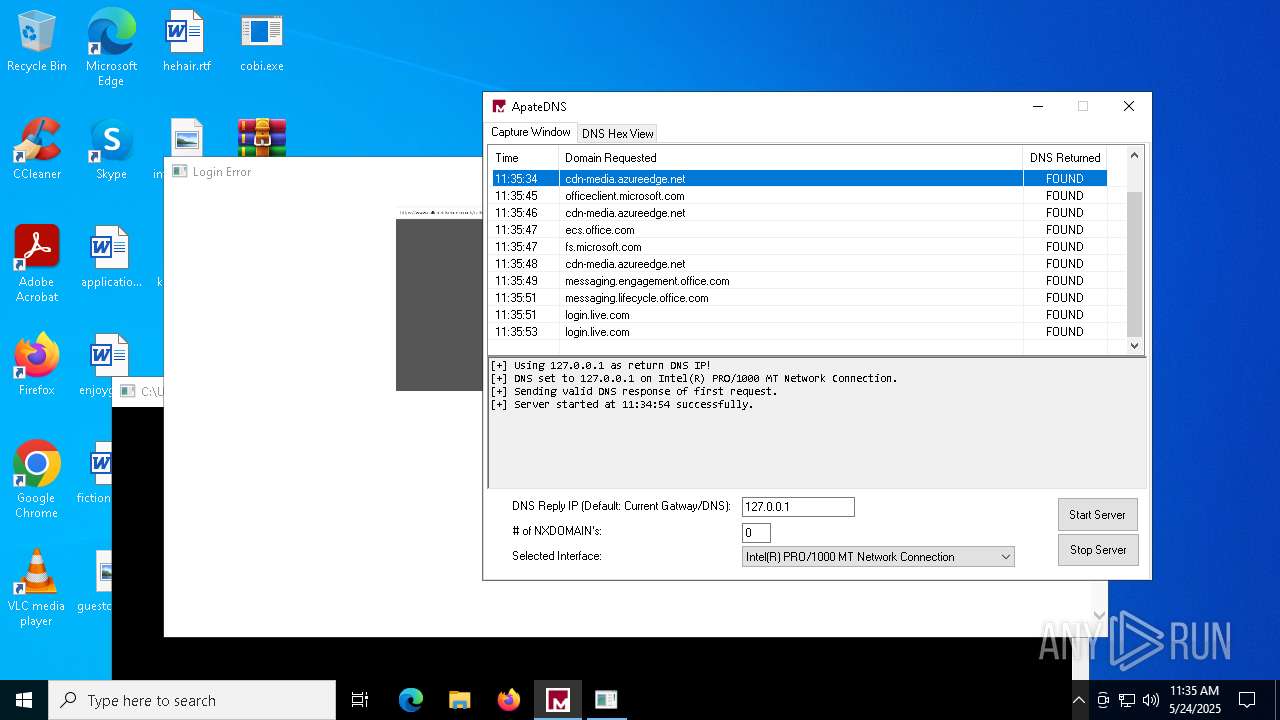Click the Windows Start button
The width and height of the screenshot is (1280, 720).
point(24,700)
